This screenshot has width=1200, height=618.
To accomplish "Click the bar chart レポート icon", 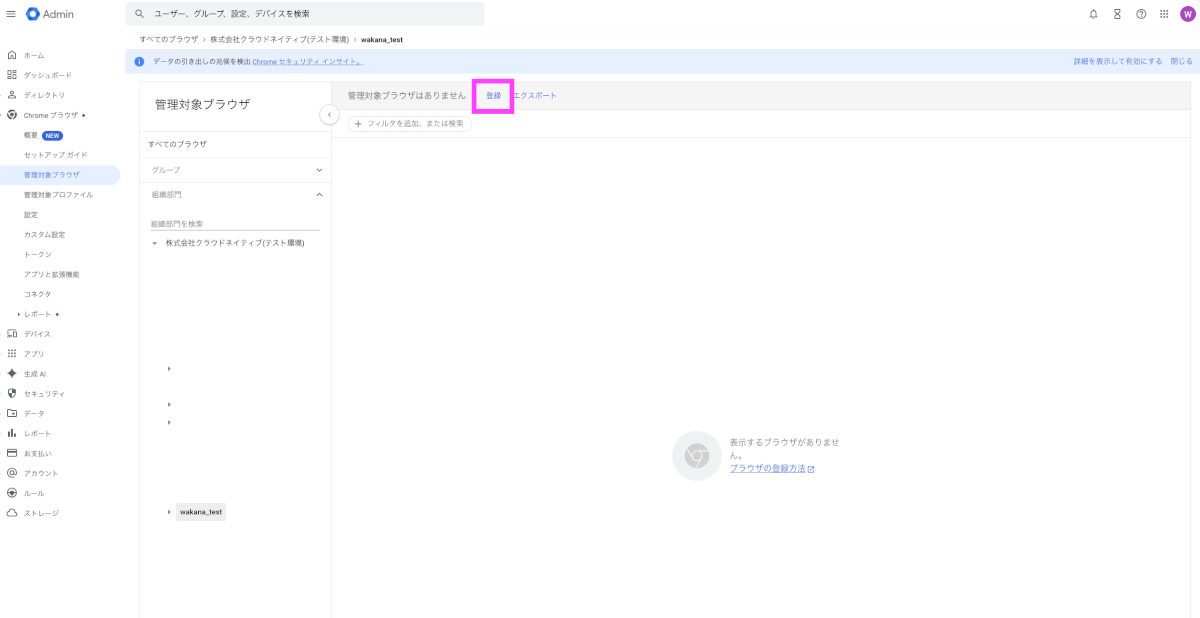I will (12, 433).
